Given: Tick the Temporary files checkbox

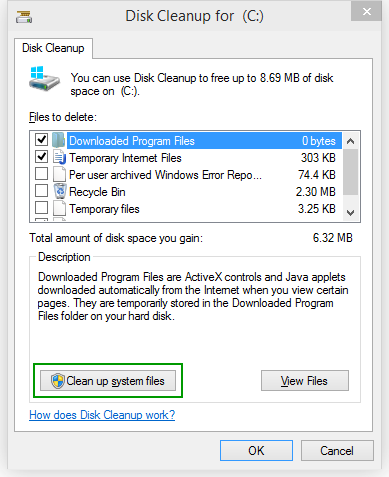Looking at the screenshot, I should 41,208.
